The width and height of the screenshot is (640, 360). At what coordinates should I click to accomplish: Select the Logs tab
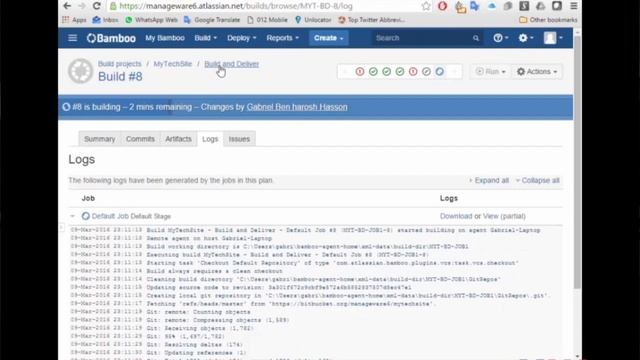coord(210,139)
